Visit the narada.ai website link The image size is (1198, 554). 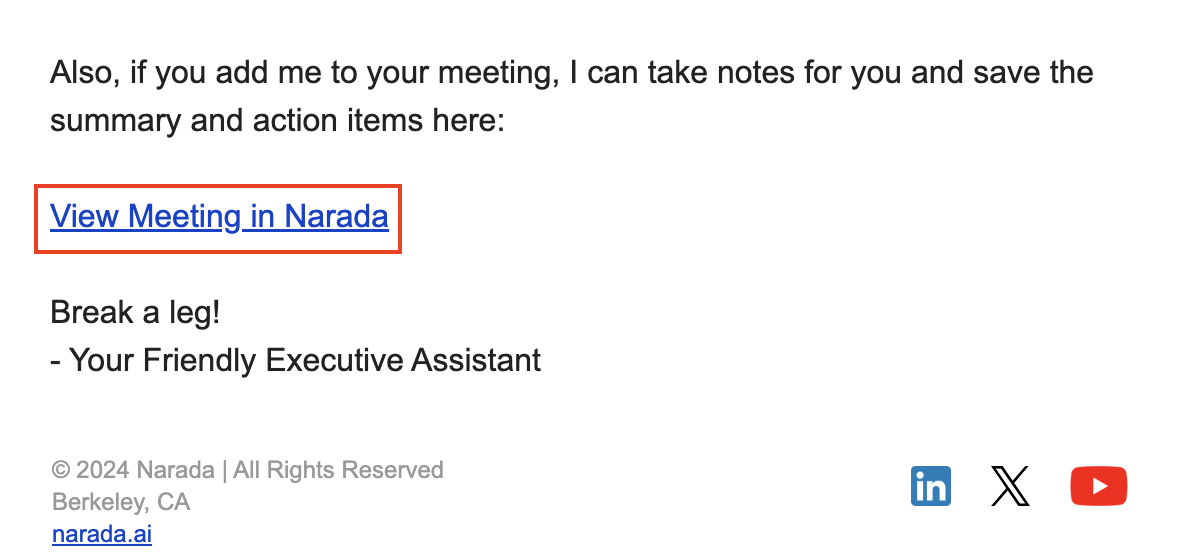click(x=102, y=533)
